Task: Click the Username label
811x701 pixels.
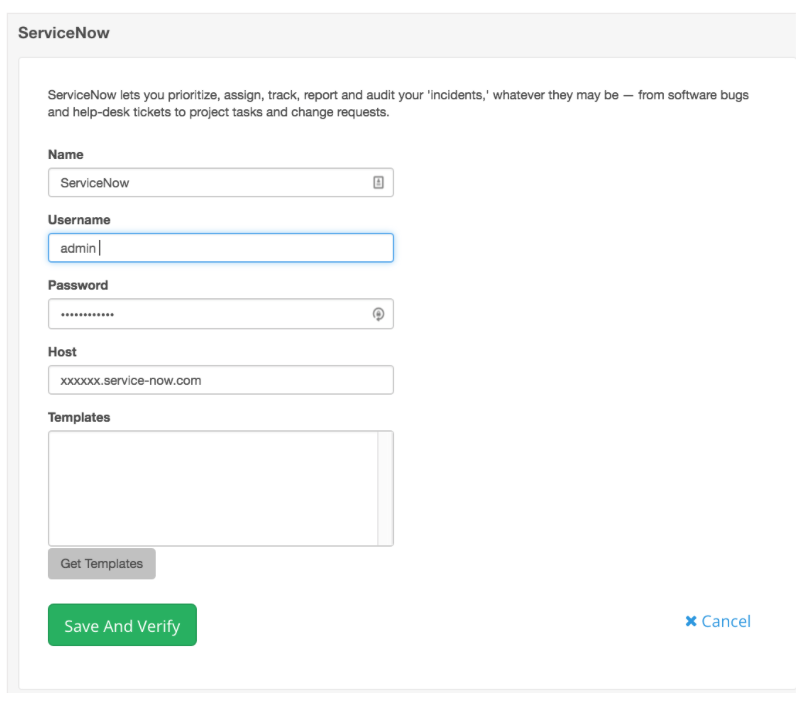Action: click(79, 220)
